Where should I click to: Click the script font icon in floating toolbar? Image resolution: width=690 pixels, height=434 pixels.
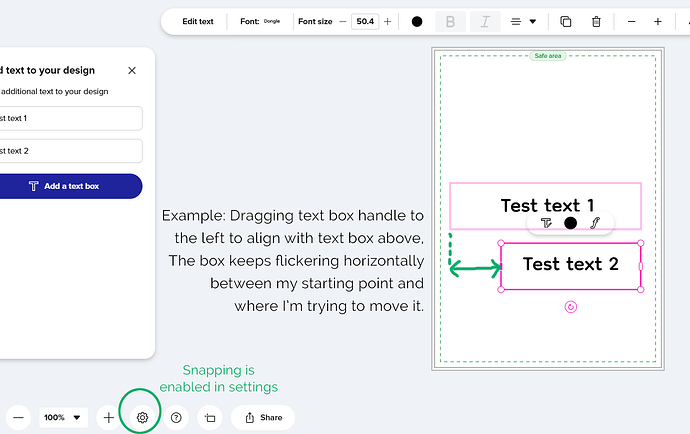tap(595, 223)
